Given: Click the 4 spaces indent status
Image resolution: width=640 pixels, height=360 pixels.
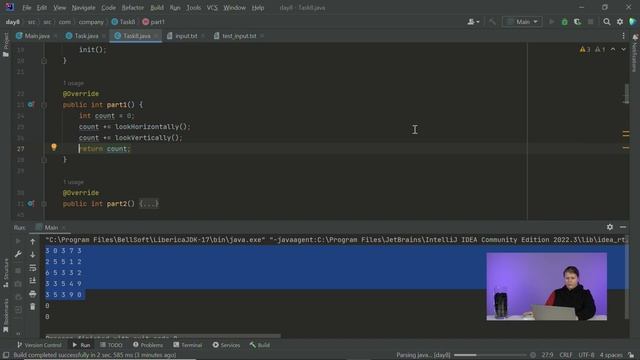Looking at the screenshot, I should (611, 355).
